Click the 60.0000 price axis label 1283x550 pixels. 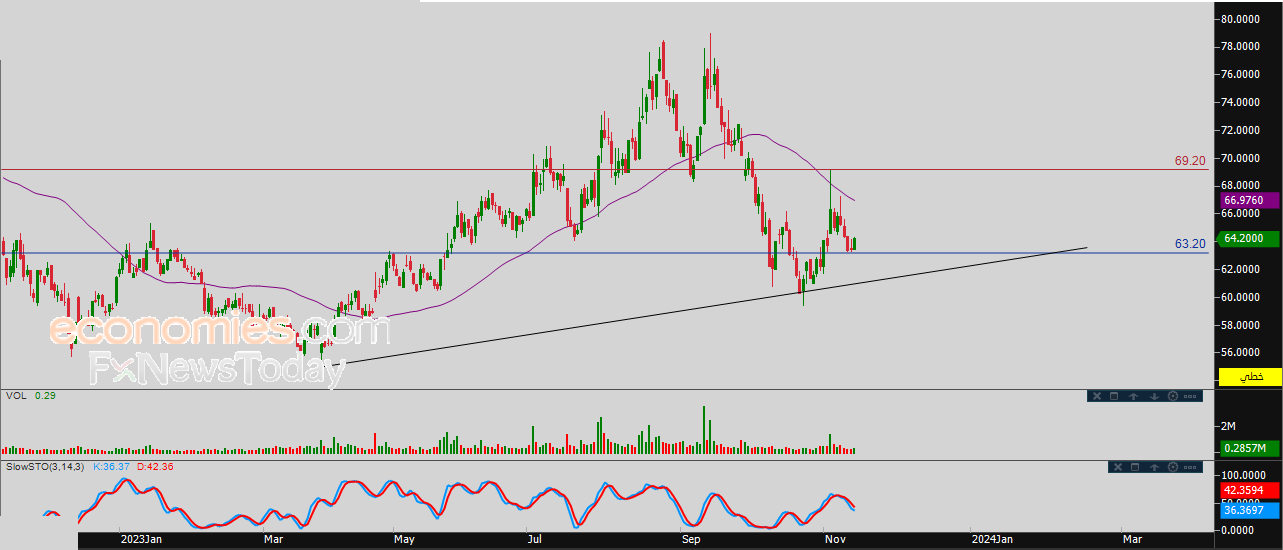pyautogui.click(x=1239, y=298)
